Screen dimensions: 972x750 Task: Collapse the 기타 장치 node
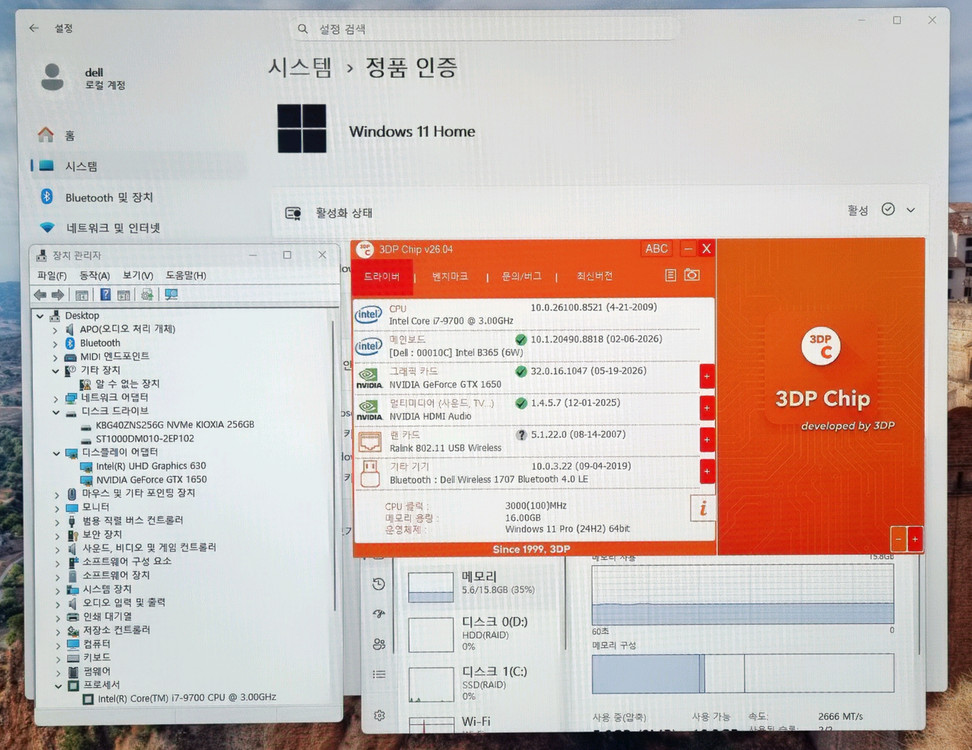55,371
